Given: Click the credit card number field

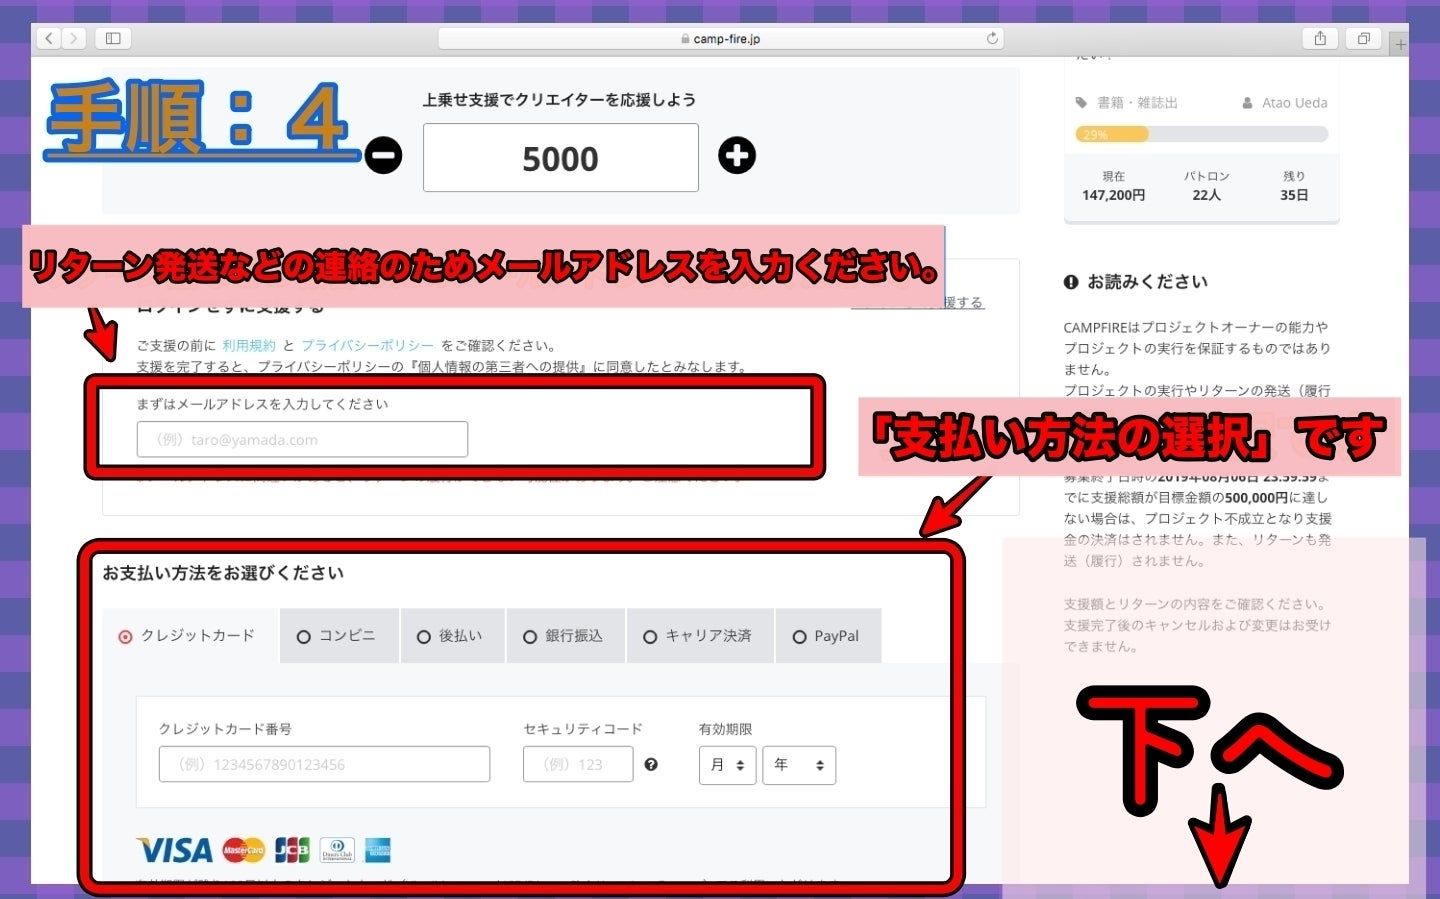Looking at the screenshot, I should coord(324,764).
